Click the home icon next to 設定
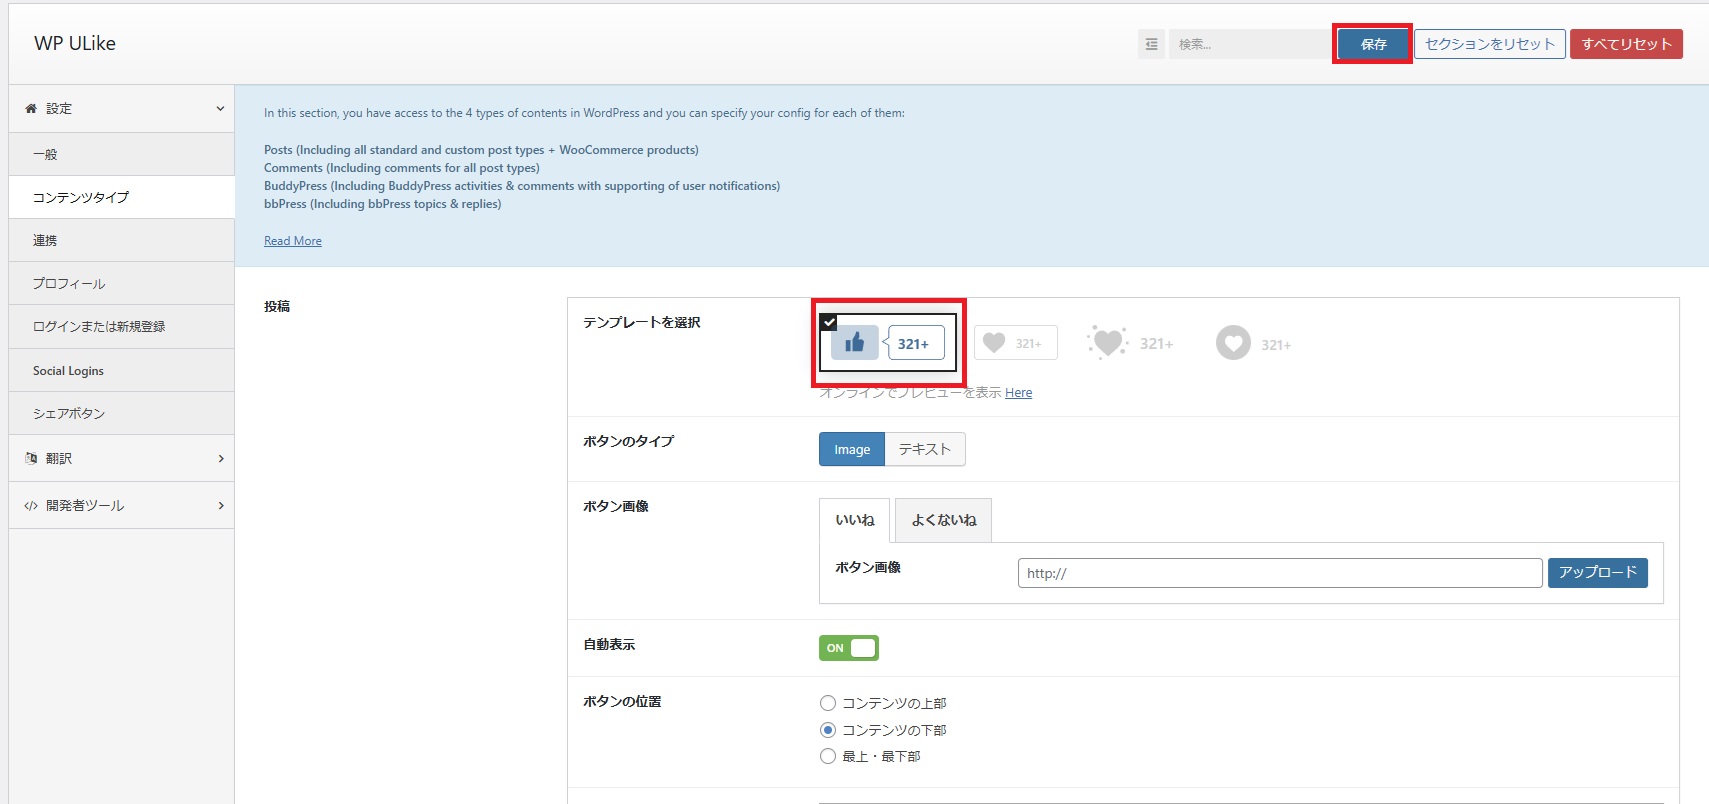The height and width of the screenshot is (804, 1709). (31, 108)
